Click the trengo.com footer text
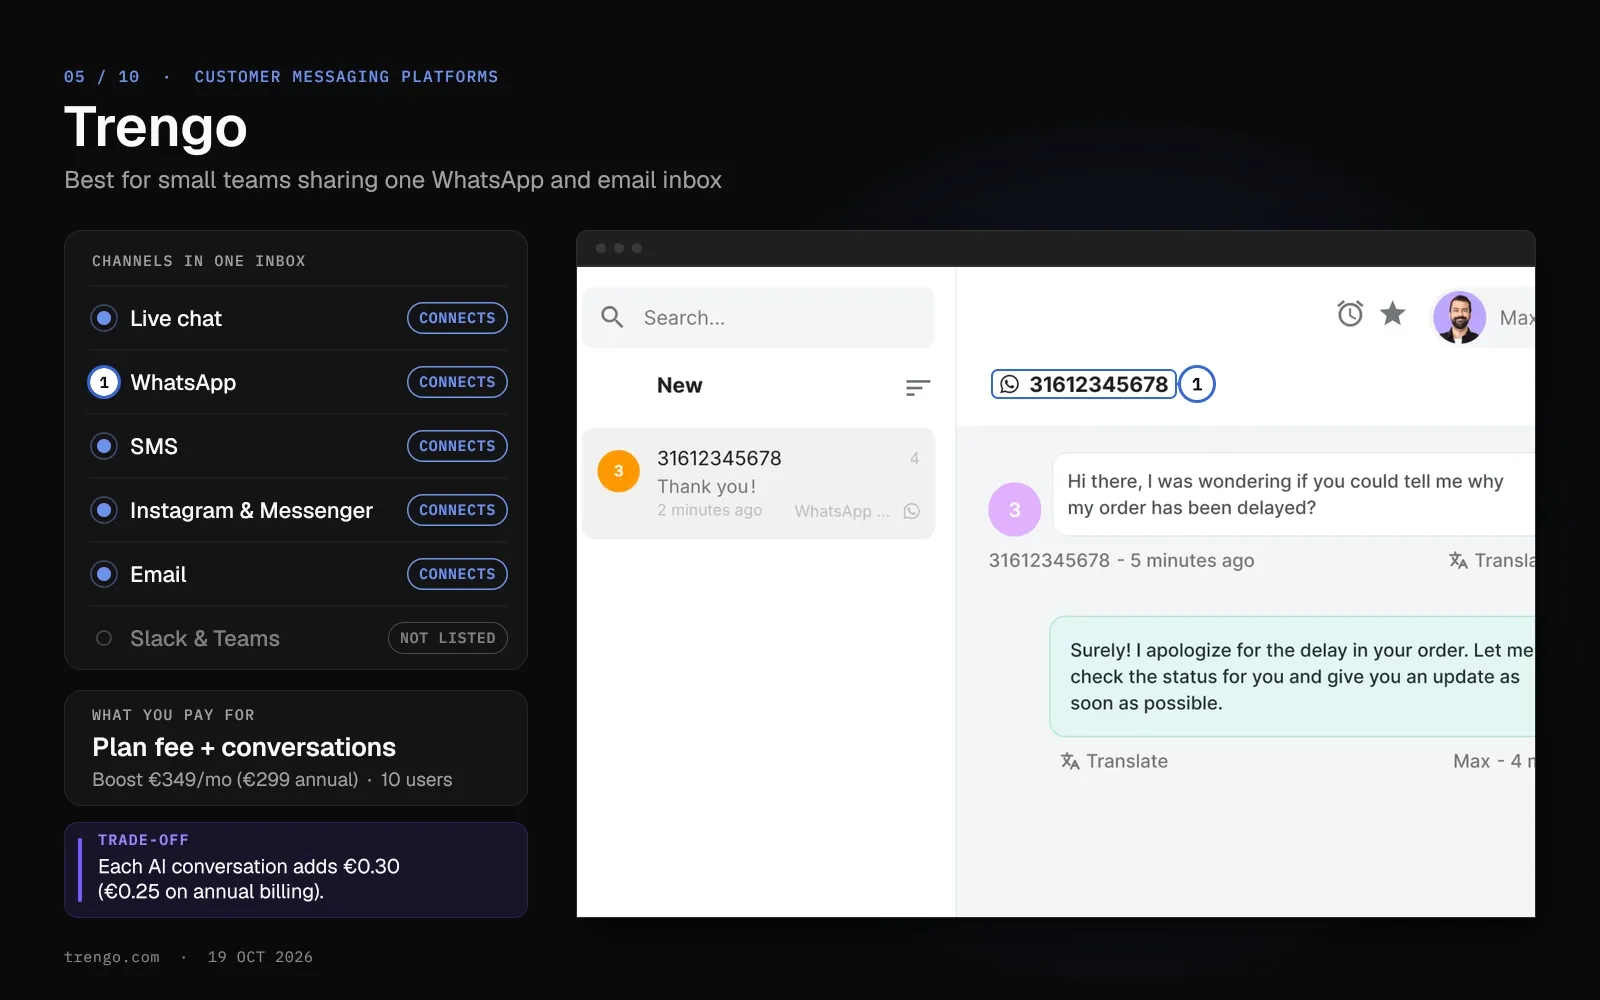 click(x=112, y=957)
